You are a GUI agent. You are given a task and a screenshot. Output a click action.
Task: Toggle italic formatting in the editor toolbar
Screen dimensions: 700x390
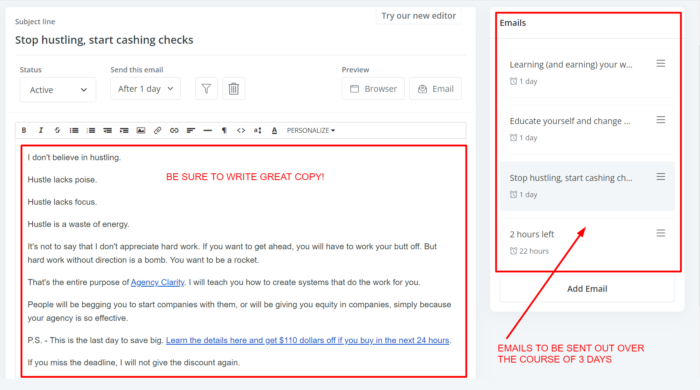(x=41, y=130)
